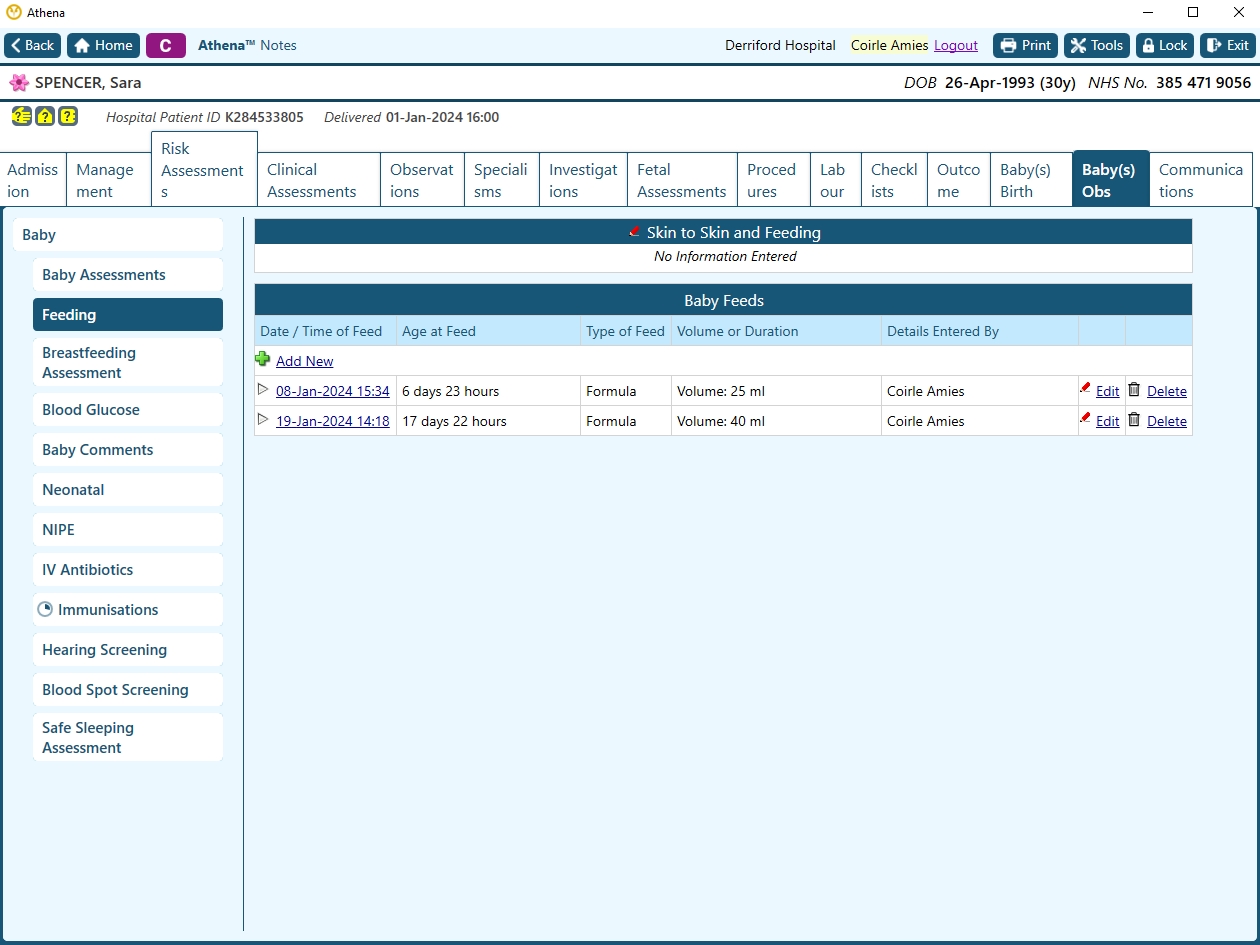Click the green plus Add New icon

click(263, 359)
